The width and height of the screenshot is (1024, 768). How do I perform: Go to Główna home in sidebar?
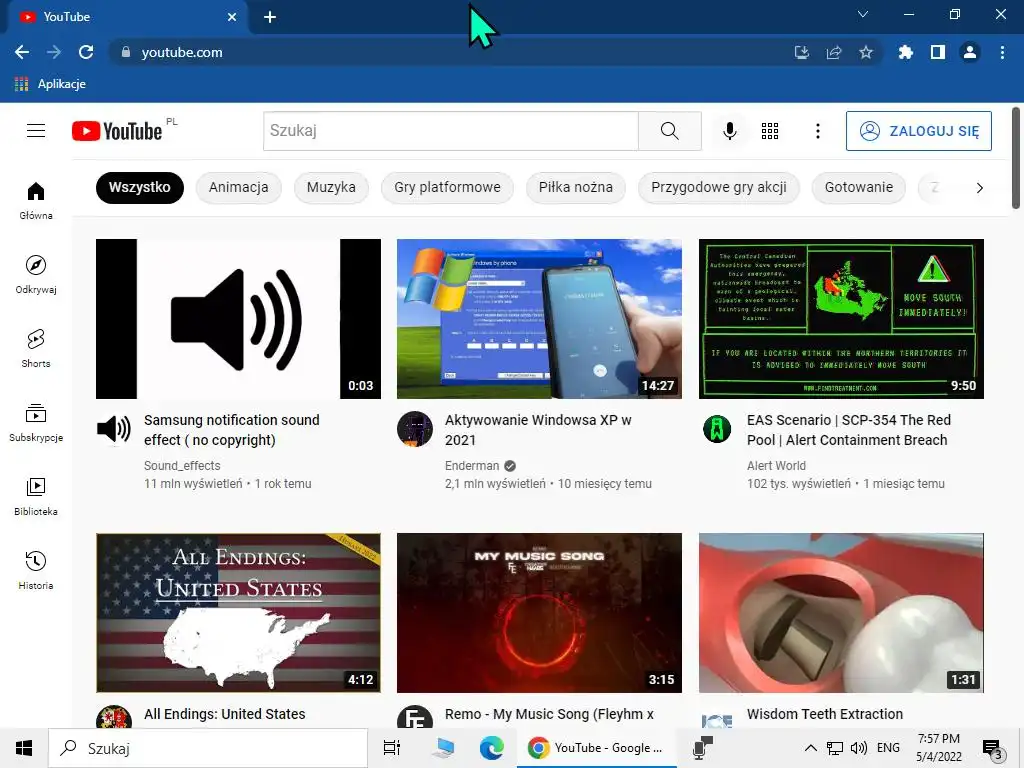click(36, 201)
